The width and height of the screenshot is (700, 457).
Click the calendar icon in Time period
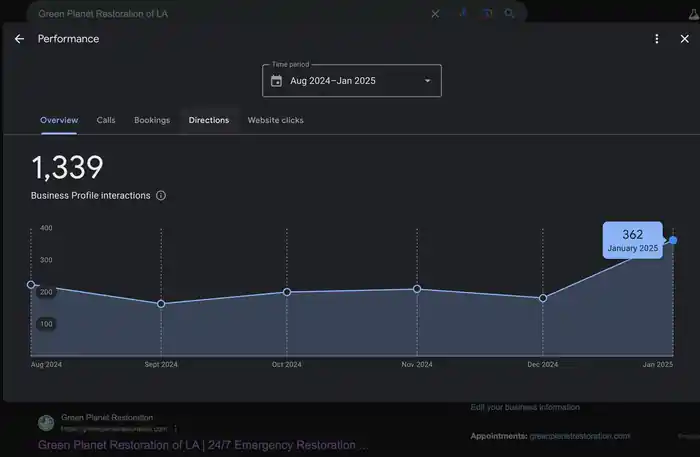276,81
